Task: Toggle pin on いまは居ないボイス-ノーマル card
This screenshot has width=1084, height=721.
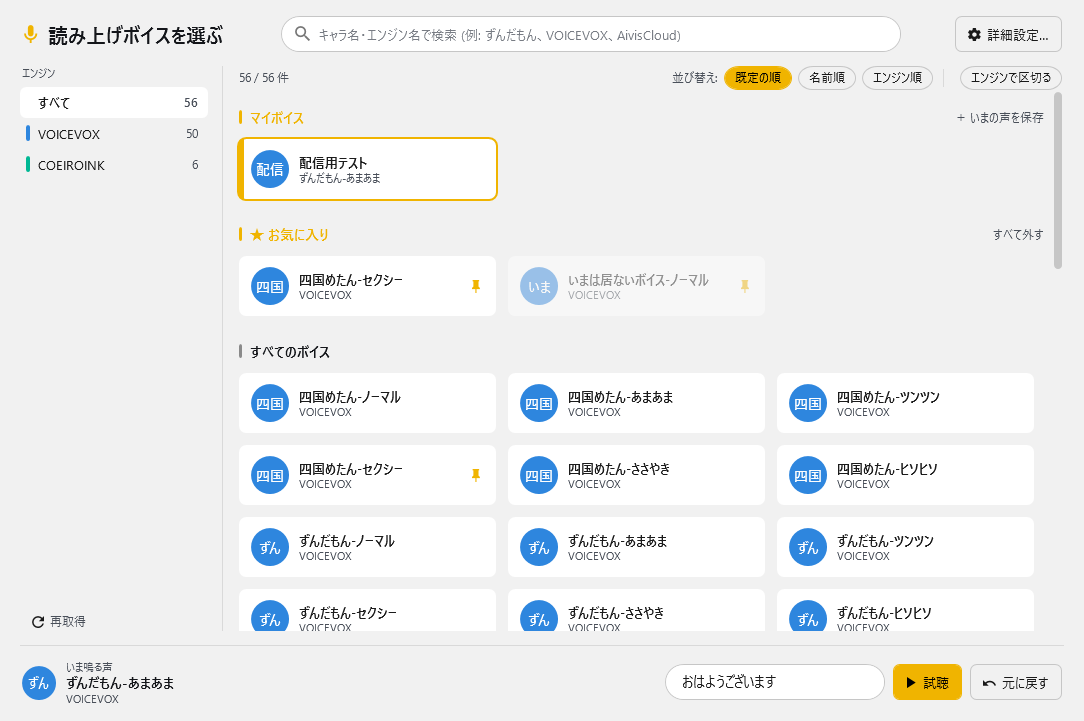Action: click(745, 286)
